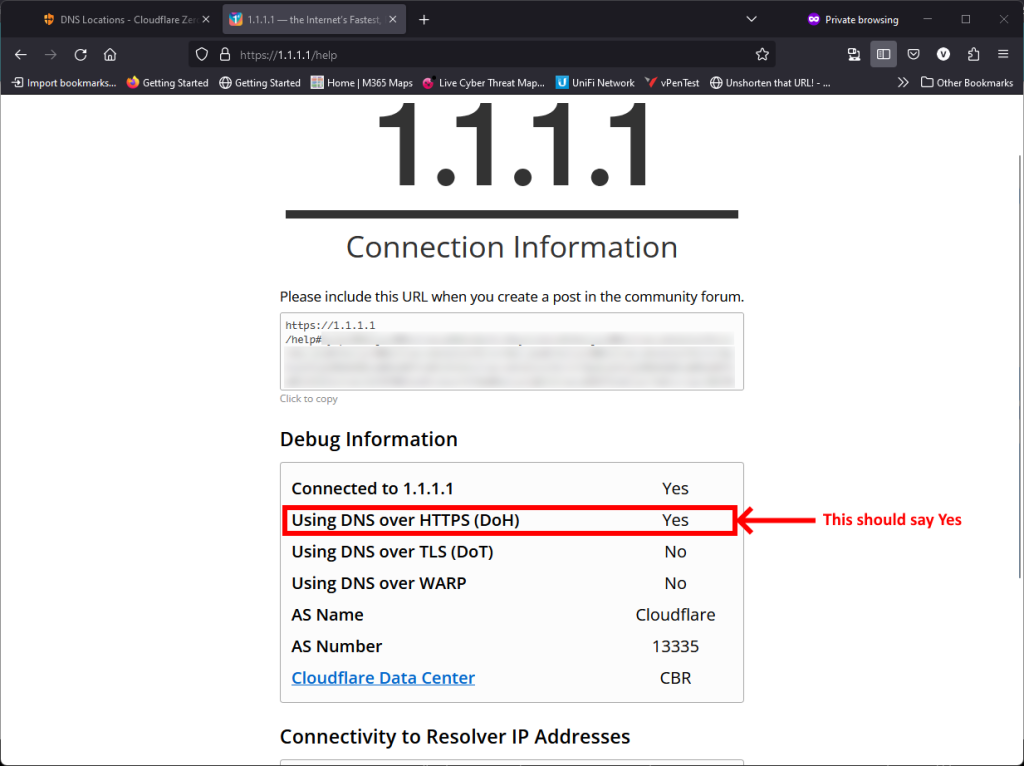The width and height of the screenshot is (1024, 766).
Task: Click the Using DNS over WARP label
Action: (x=379, y=583)
